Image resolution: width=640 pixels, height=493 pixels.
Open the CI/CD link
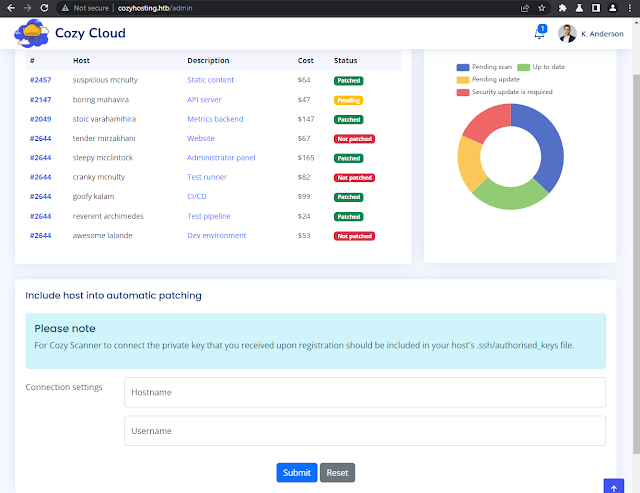[197, 196]
